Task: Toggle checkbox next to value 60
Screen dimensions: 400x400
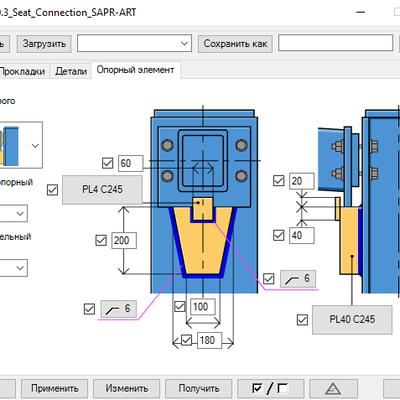Action: pos(108,163)
